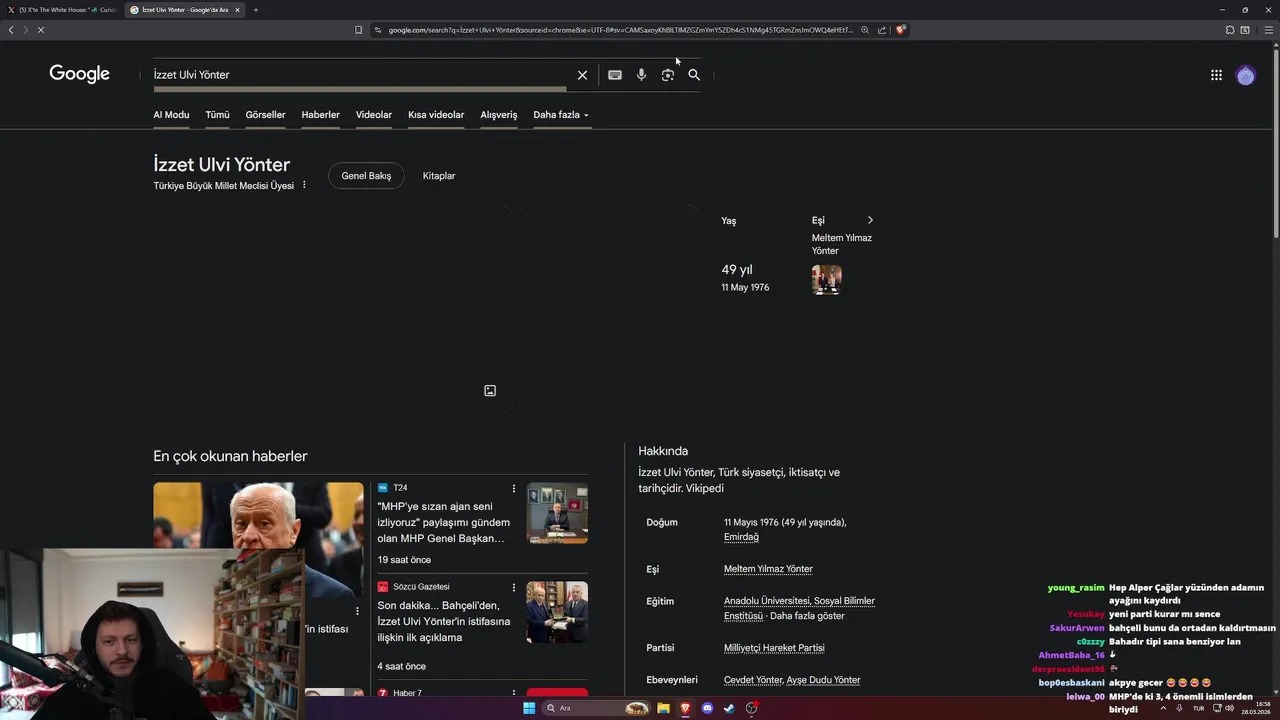This screenshot has width=1280, height=720.
Task: Clear the Google search box text
Action: tap(582, 75)
